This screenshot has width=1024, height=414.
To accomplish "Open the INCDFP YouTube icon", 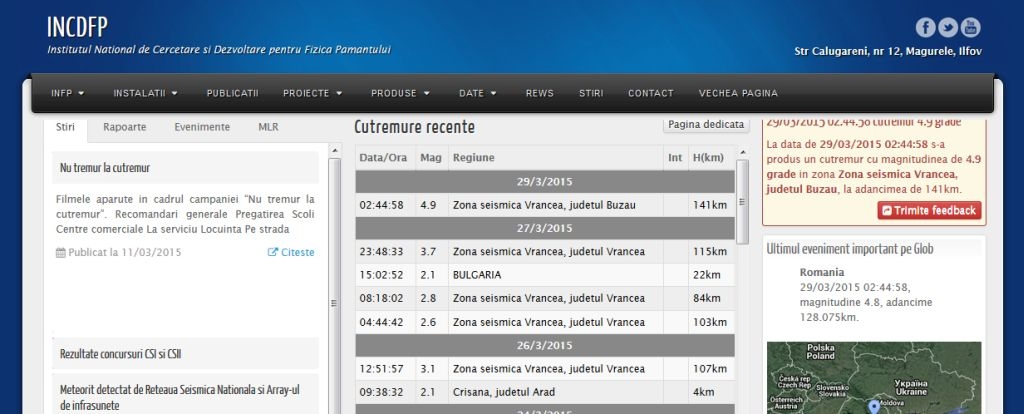I will coord(970,27).
